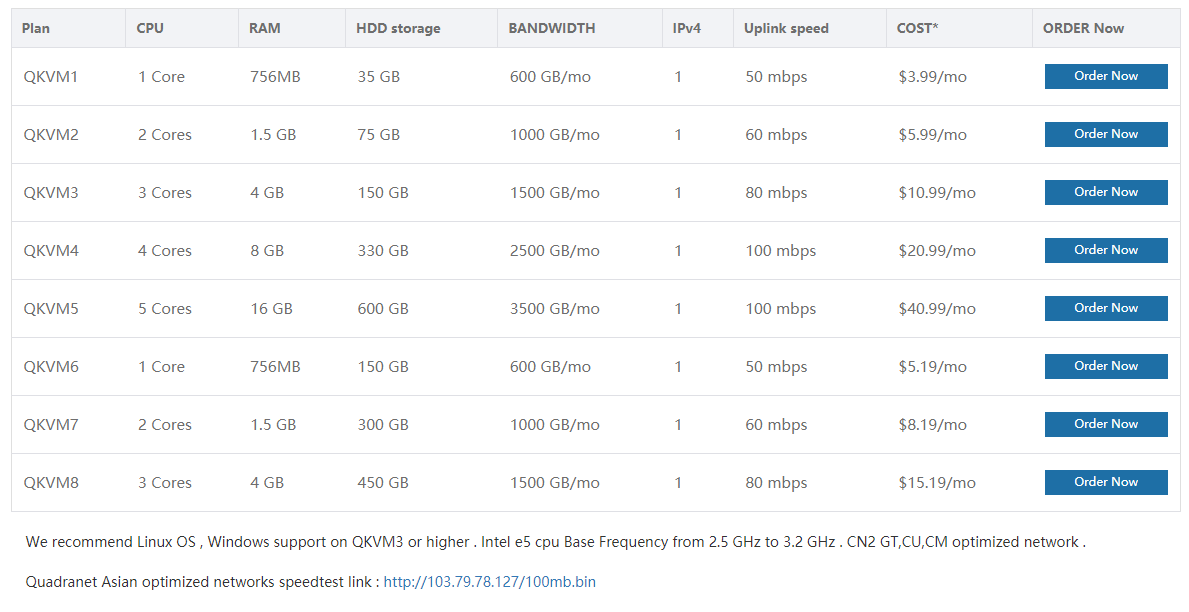Order the QKVM2 plan
1189x612 pixels.
click(1106, 134)
